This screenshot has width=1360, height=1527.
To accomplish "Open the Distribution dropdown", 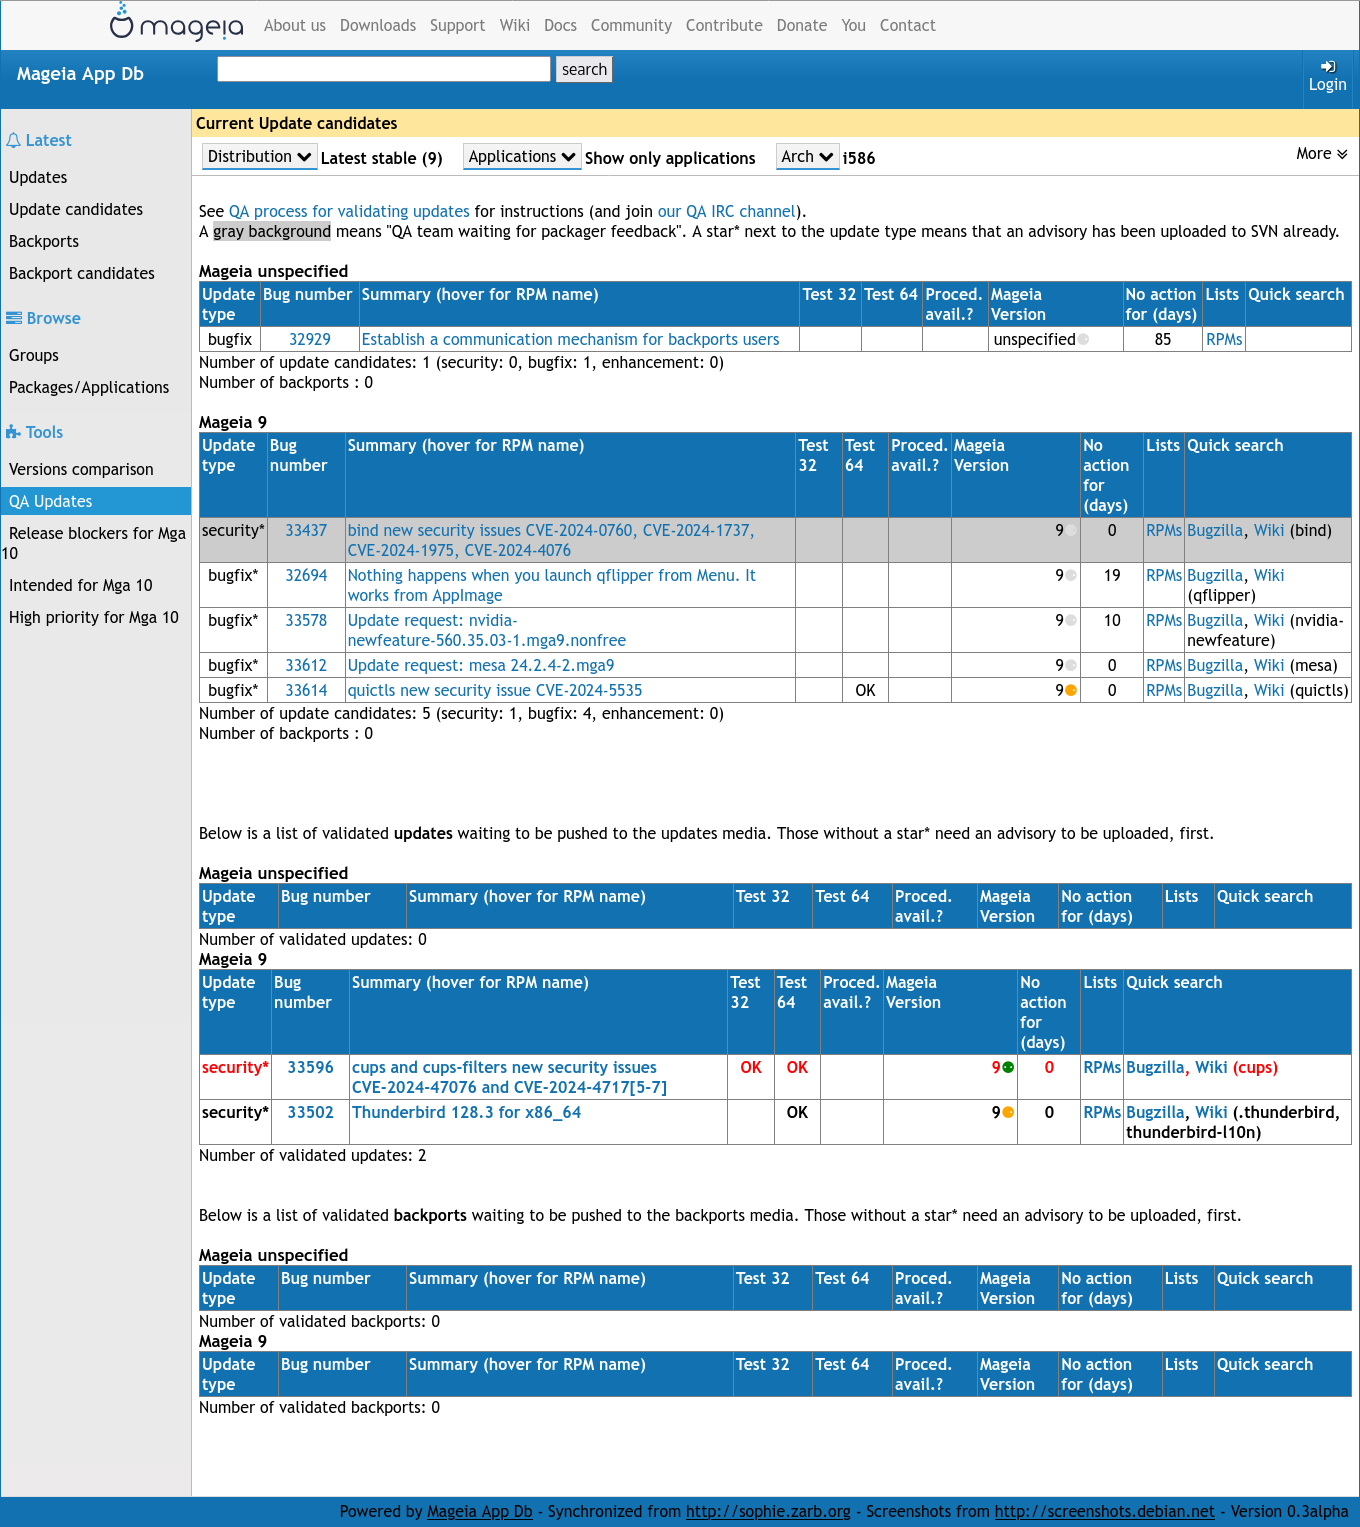I will point(259,157).
